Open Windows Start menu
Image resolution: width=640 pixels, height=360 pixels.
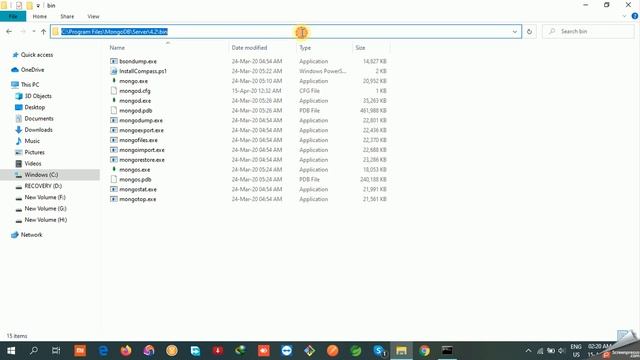pos(11,351)
